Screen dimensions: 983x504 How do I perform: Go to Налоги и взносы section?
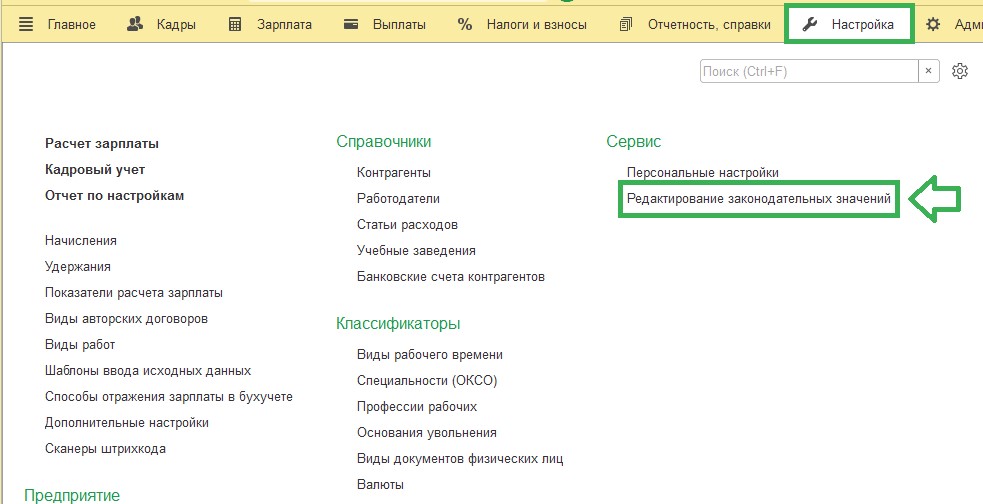522,24
